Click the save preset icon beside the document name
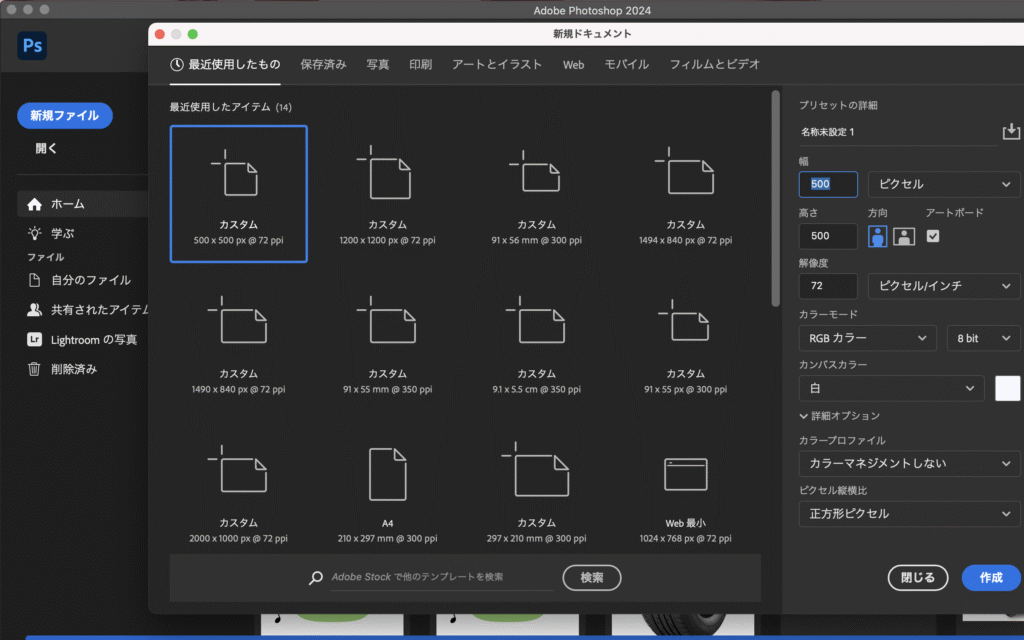The width and height of the screenshot is (1024, 640). (x=1011, y=132)
